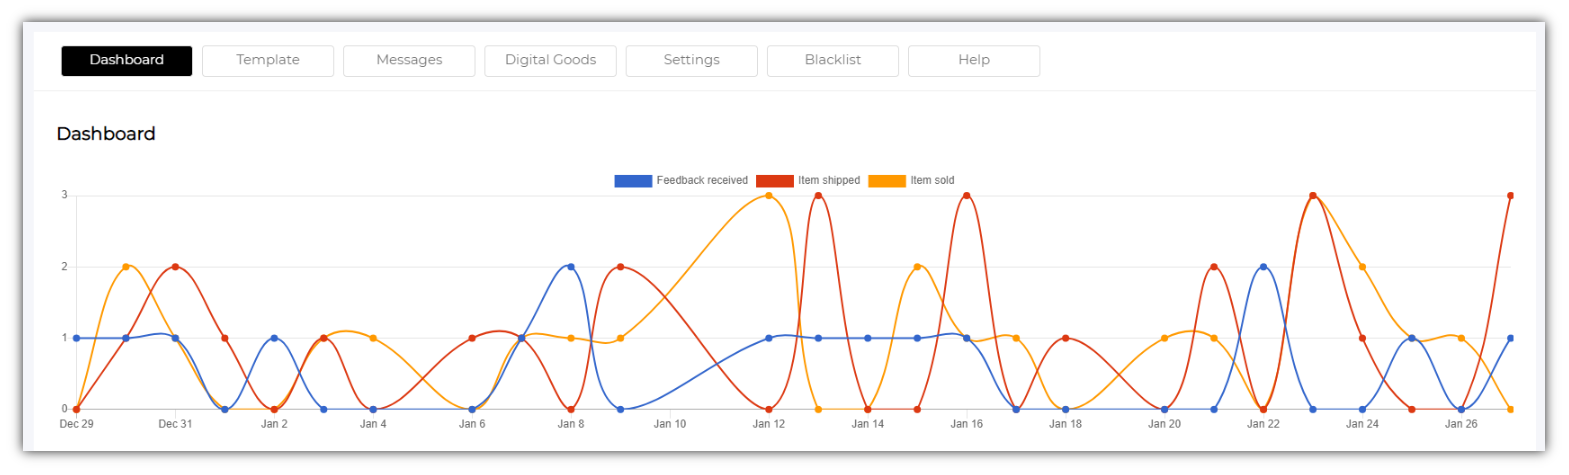This screenshot has height=475, width=1569.
Task: Click the orange peak point at Jan 12
Action: click(768, 196)
